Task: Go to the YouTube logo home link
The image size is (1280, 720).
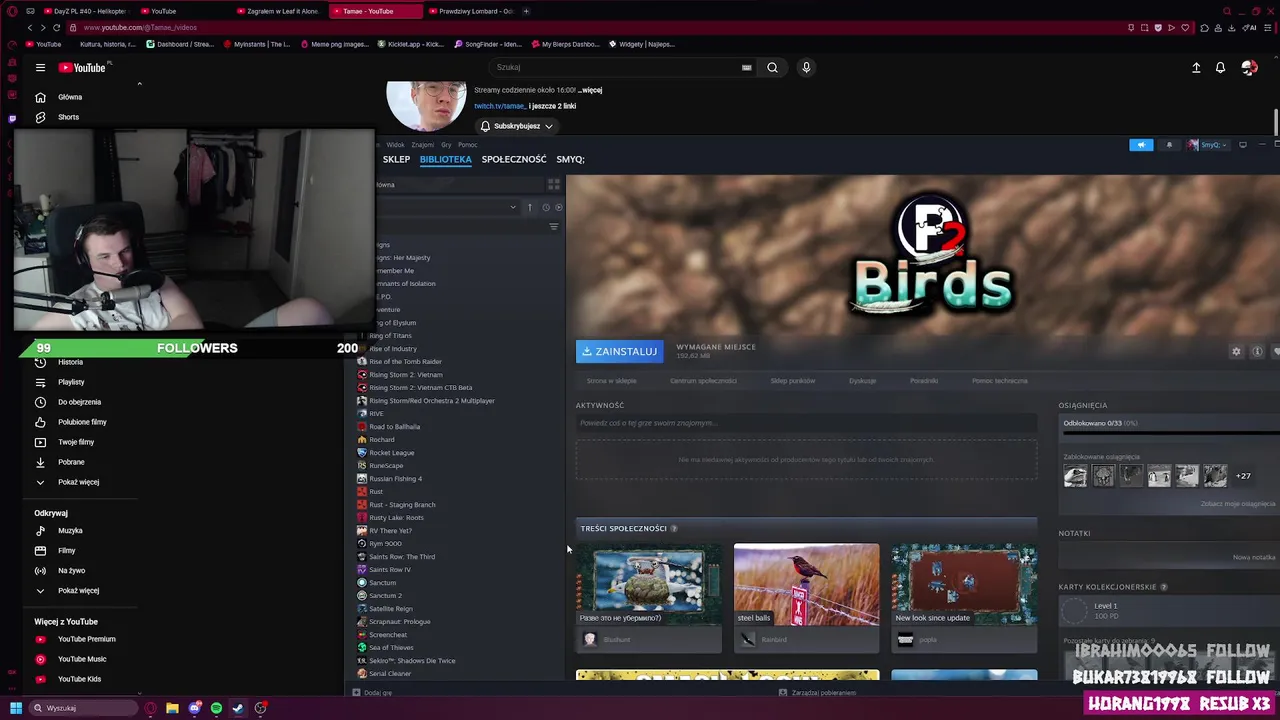Action: coord(82,67)
